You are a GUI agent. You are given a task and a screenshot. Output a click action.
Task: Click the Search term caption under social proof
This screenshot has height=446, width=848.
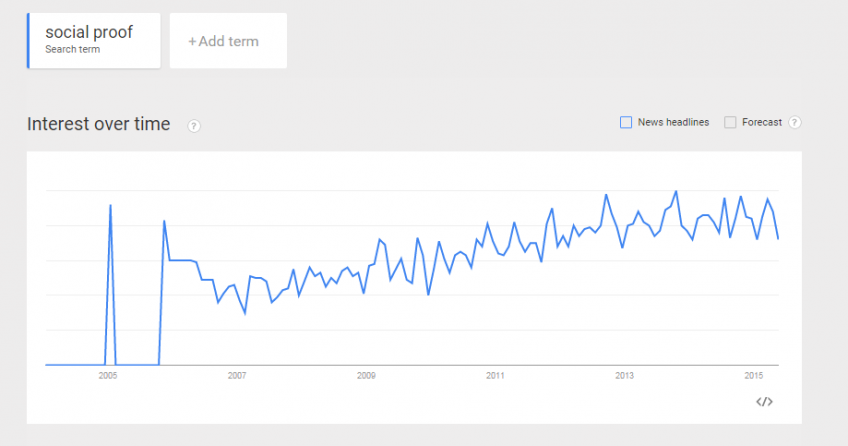pyautogui.click(x=72, y=49)
